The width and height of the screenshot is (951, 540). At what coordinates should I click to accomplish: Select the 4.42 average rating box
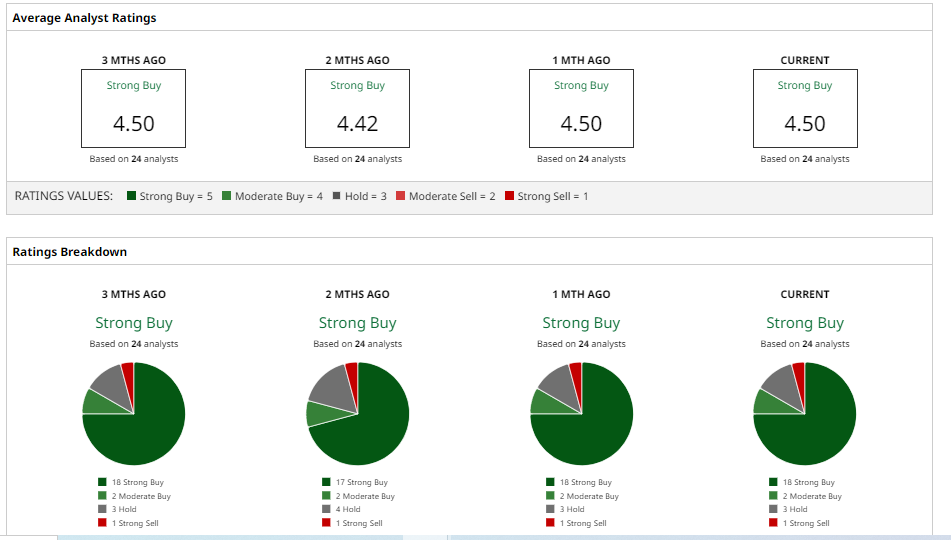click(x=357, y=110)
